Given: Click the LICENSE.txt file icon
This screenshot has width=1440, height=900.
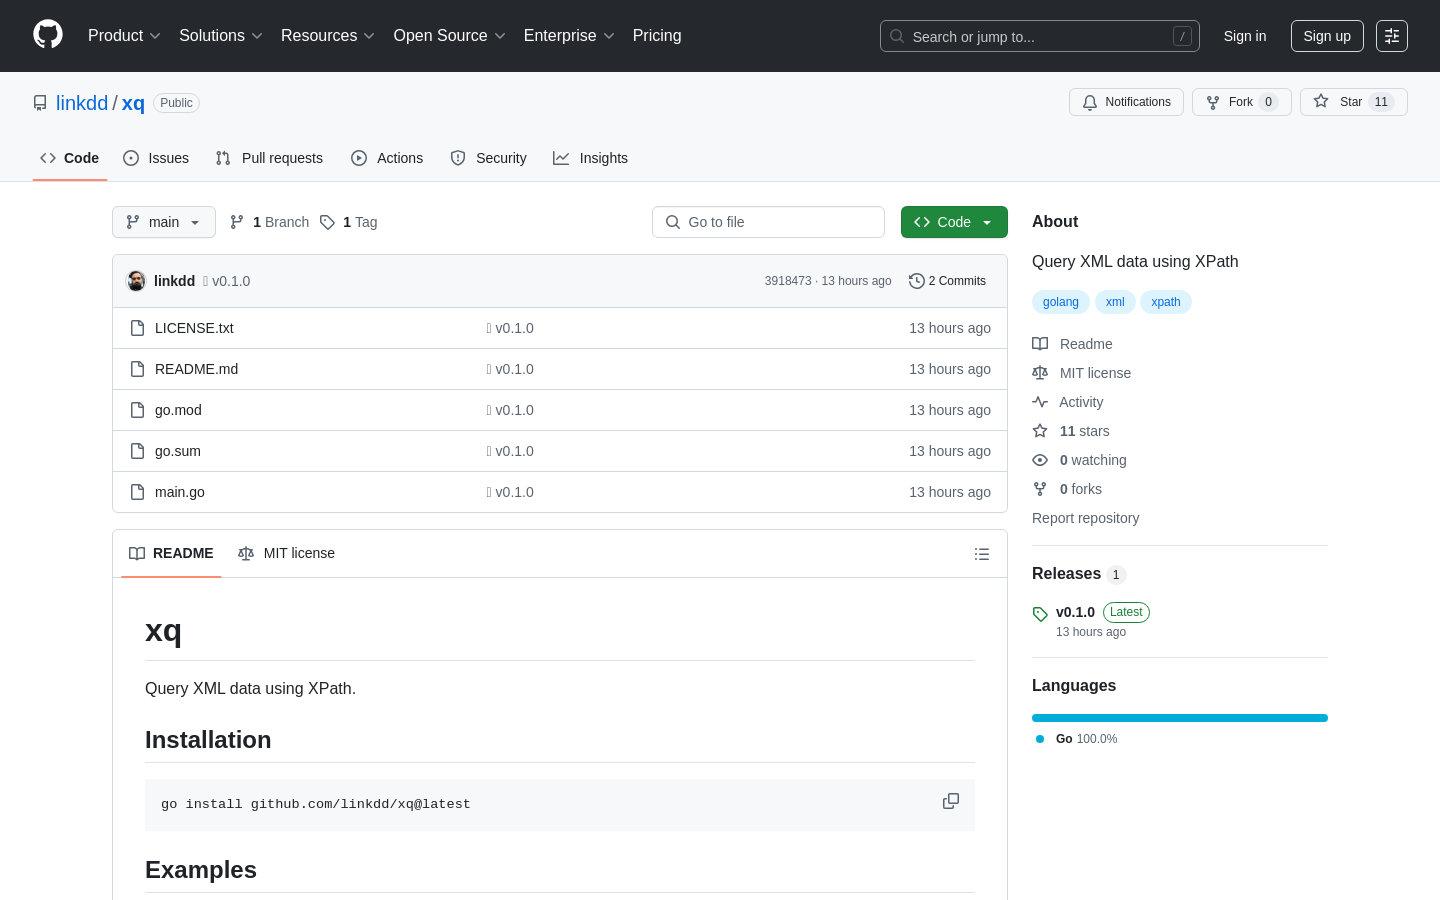Looking at the screenshot, I should [x=138, y=328].
